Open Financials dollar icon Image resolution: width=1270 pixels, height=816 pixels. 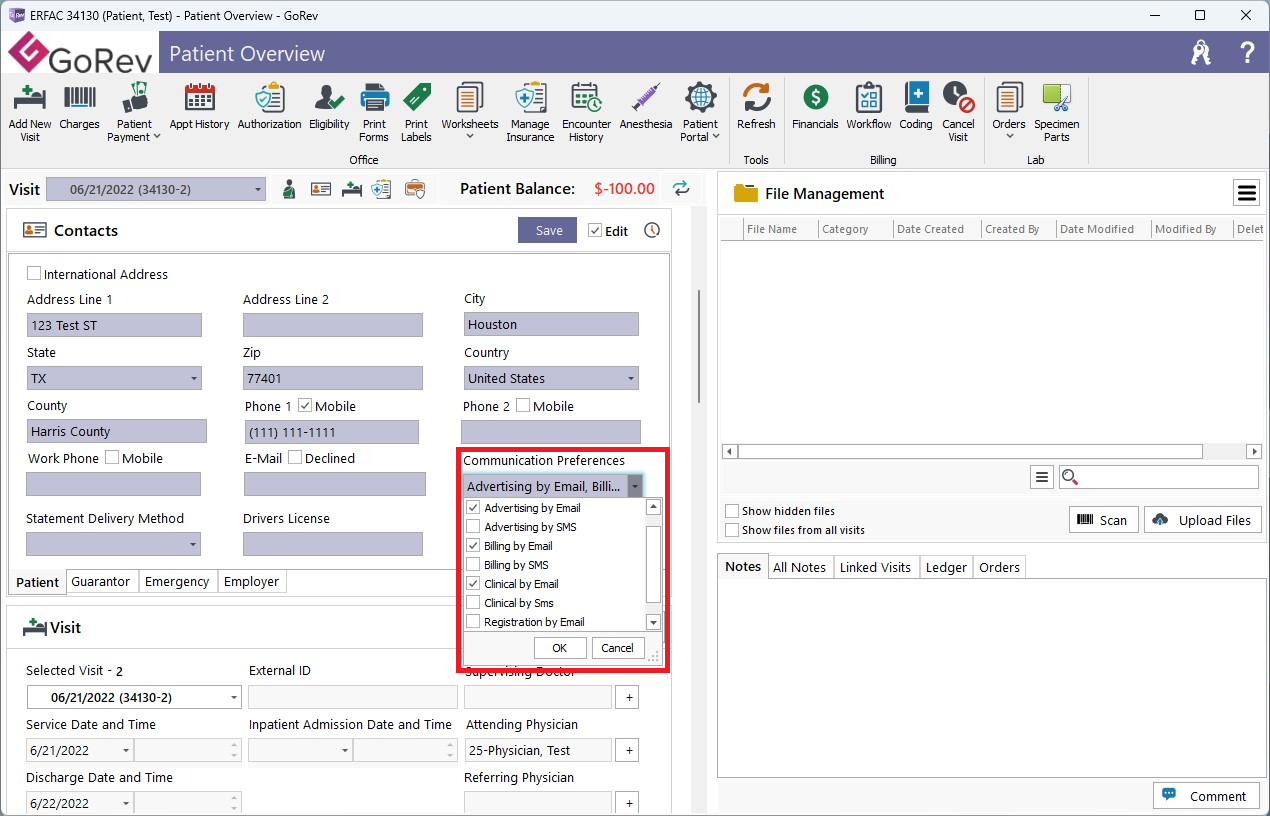[x=815, y=98]
